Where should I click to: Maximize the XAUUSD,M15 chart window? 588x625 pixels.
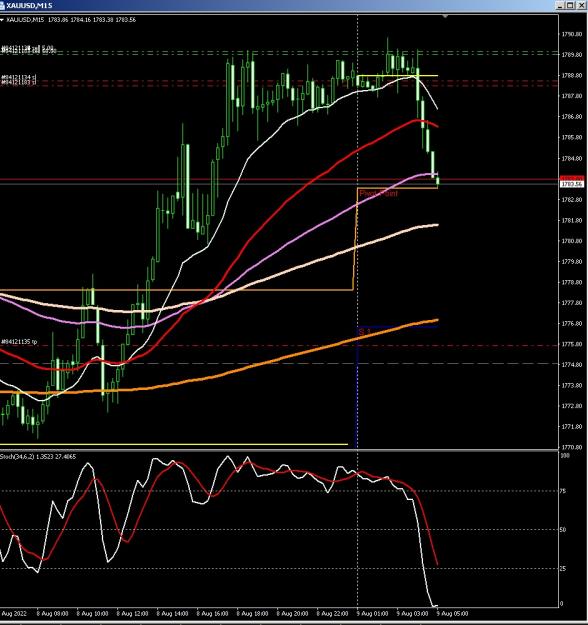[570, 5]
